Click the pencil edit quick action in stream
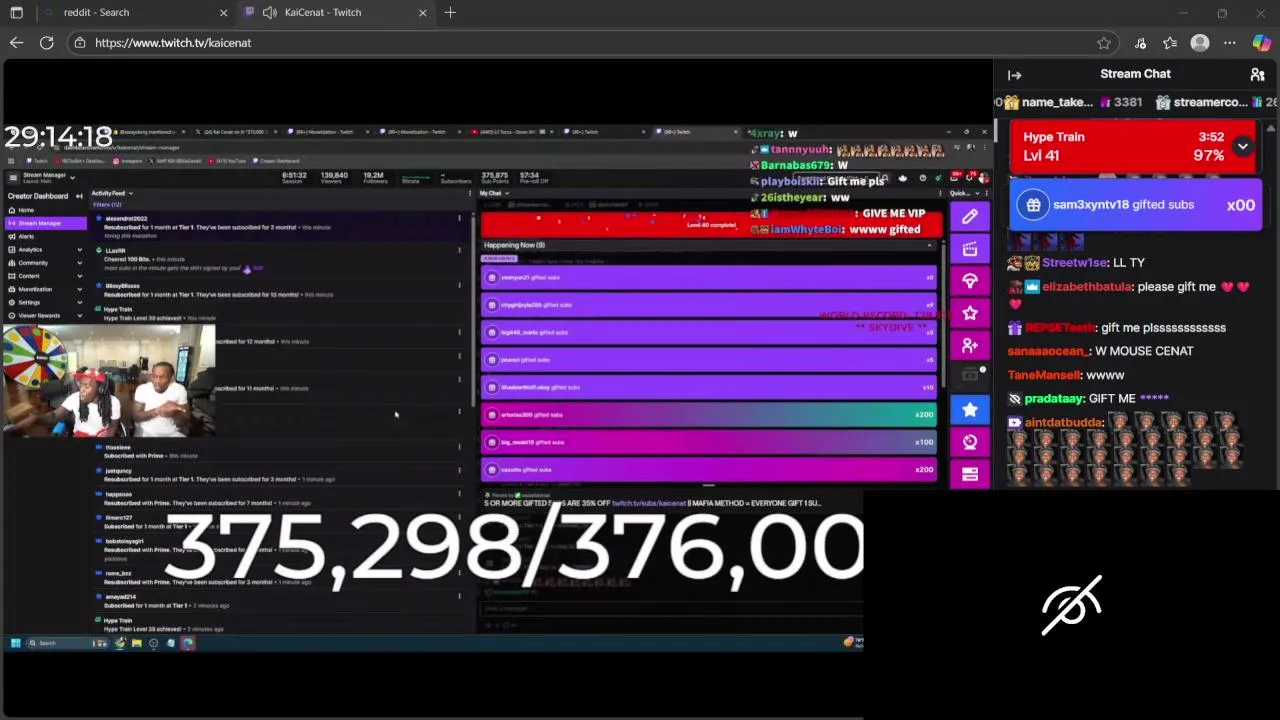 (969, 217)
